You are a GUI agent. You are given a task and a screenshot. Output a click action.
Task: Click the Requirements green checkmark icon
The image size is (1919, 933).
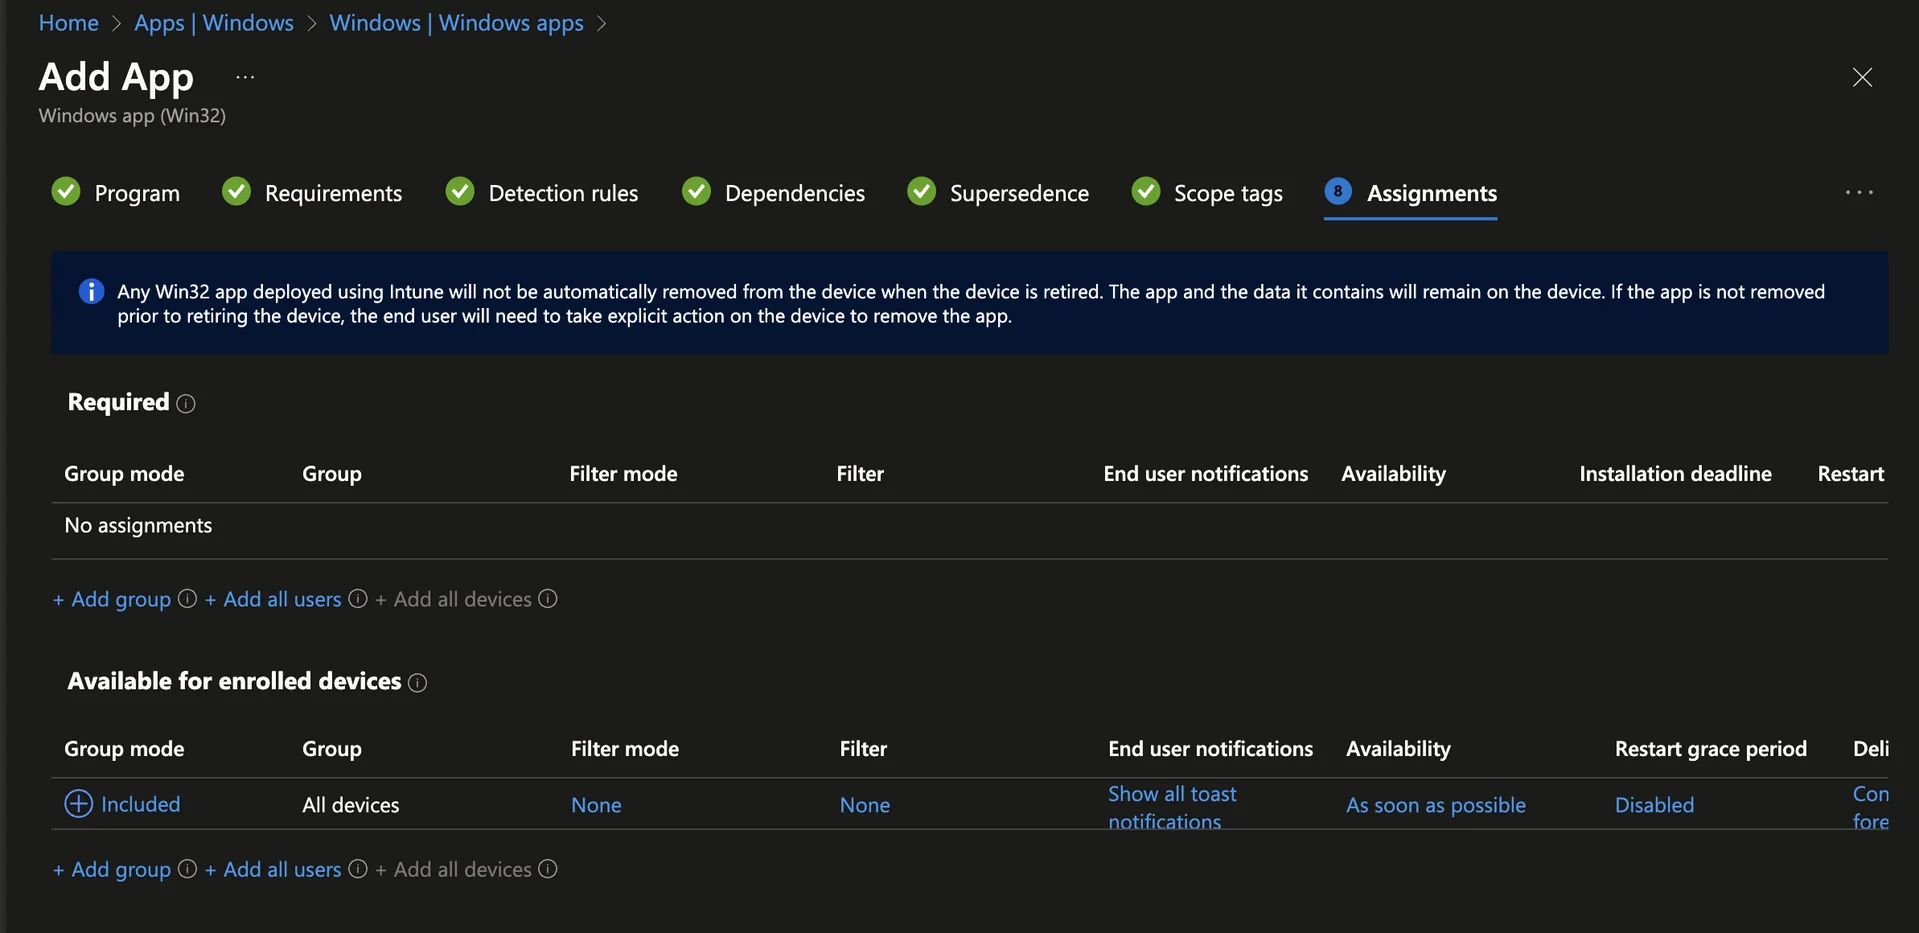point(236,191)
